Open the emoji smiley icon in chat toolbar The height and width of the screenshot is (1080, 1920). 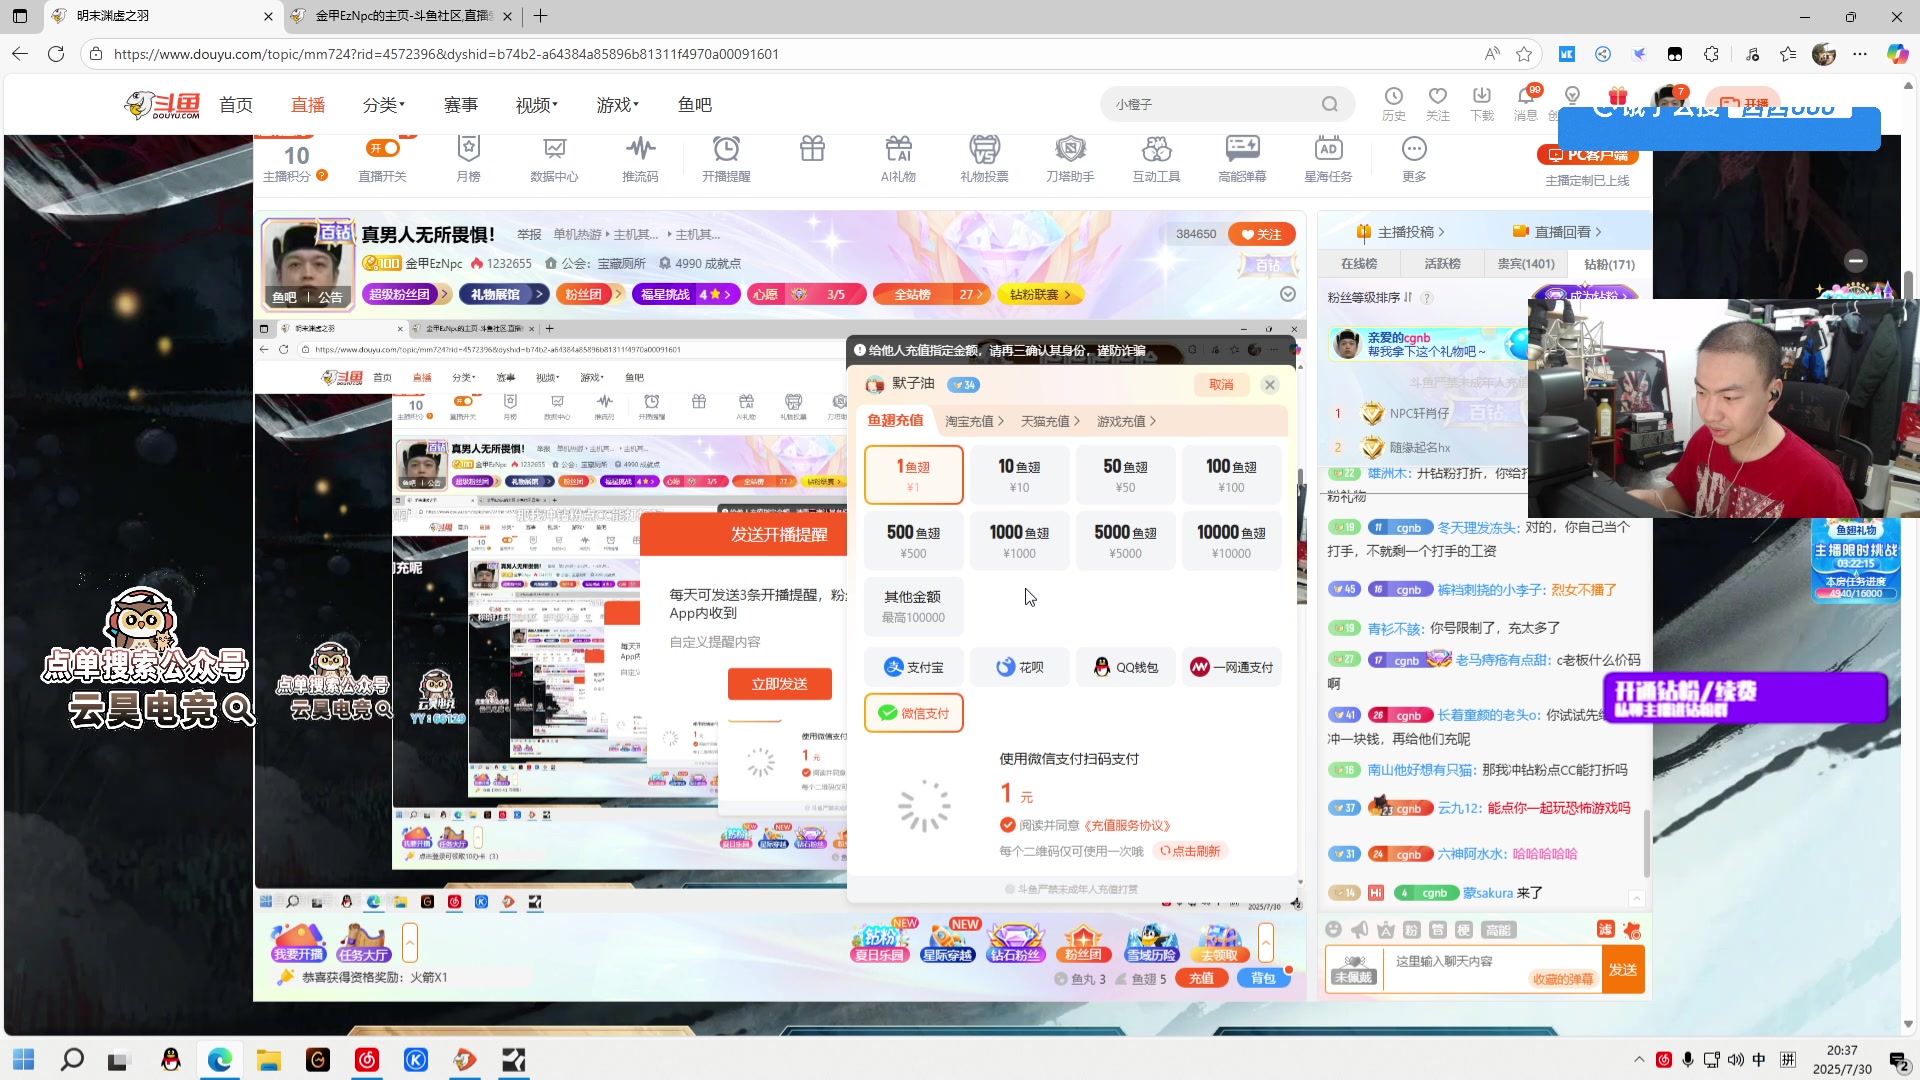click(x=1333, y=930)
